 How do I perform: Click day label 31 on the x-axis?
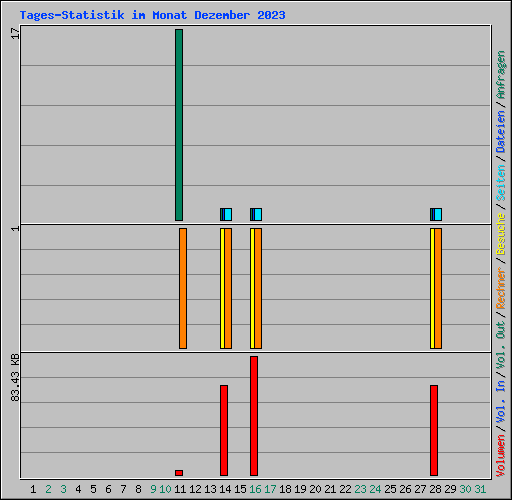click(480, 489)
